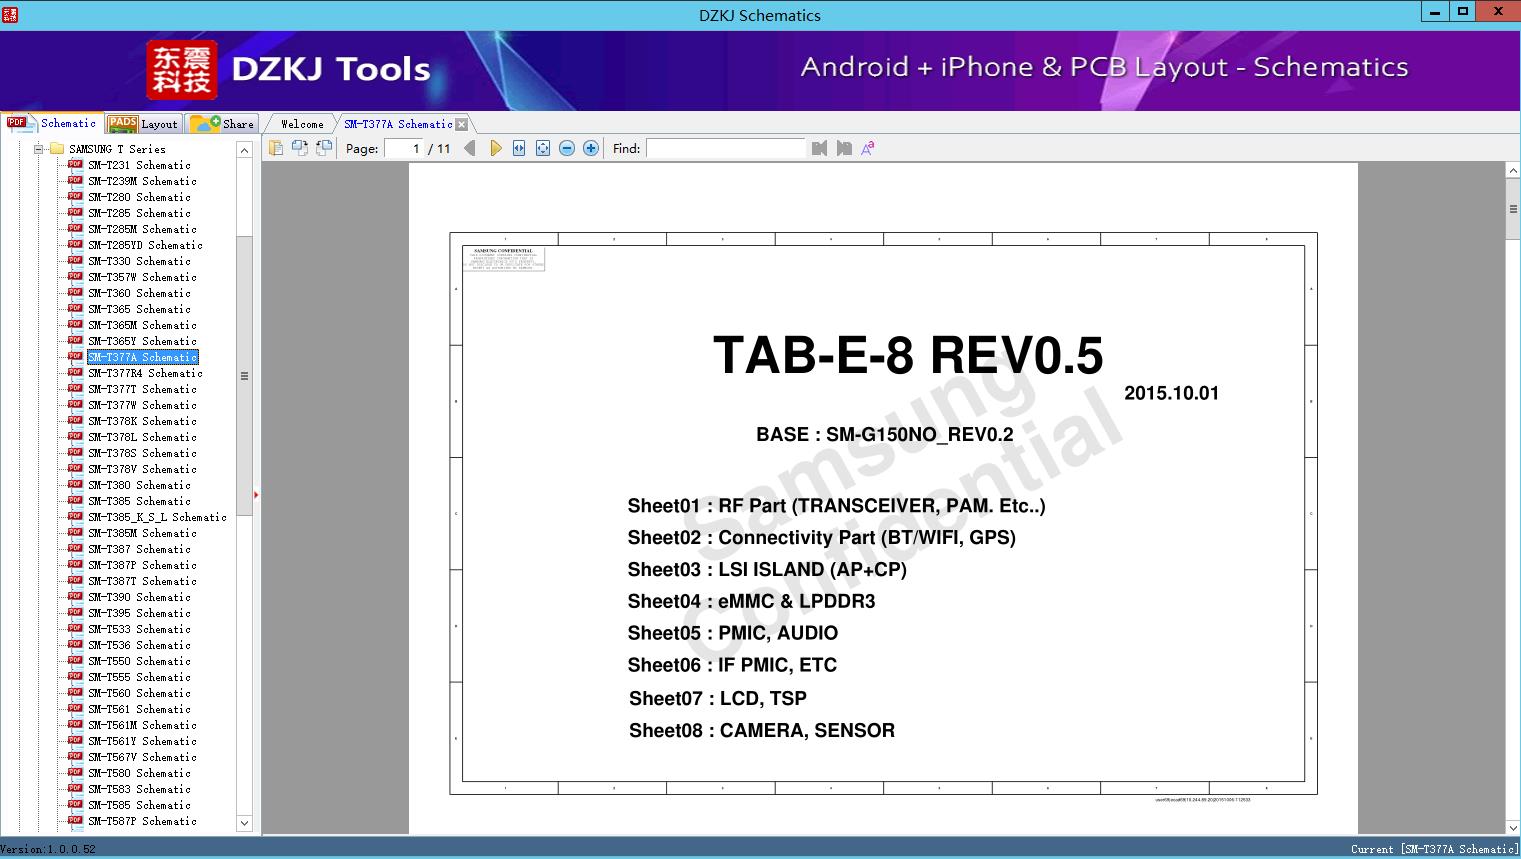
Task: Click the PDF icon beside SM-T380 Schematic
Action: (x=75, y=485)
